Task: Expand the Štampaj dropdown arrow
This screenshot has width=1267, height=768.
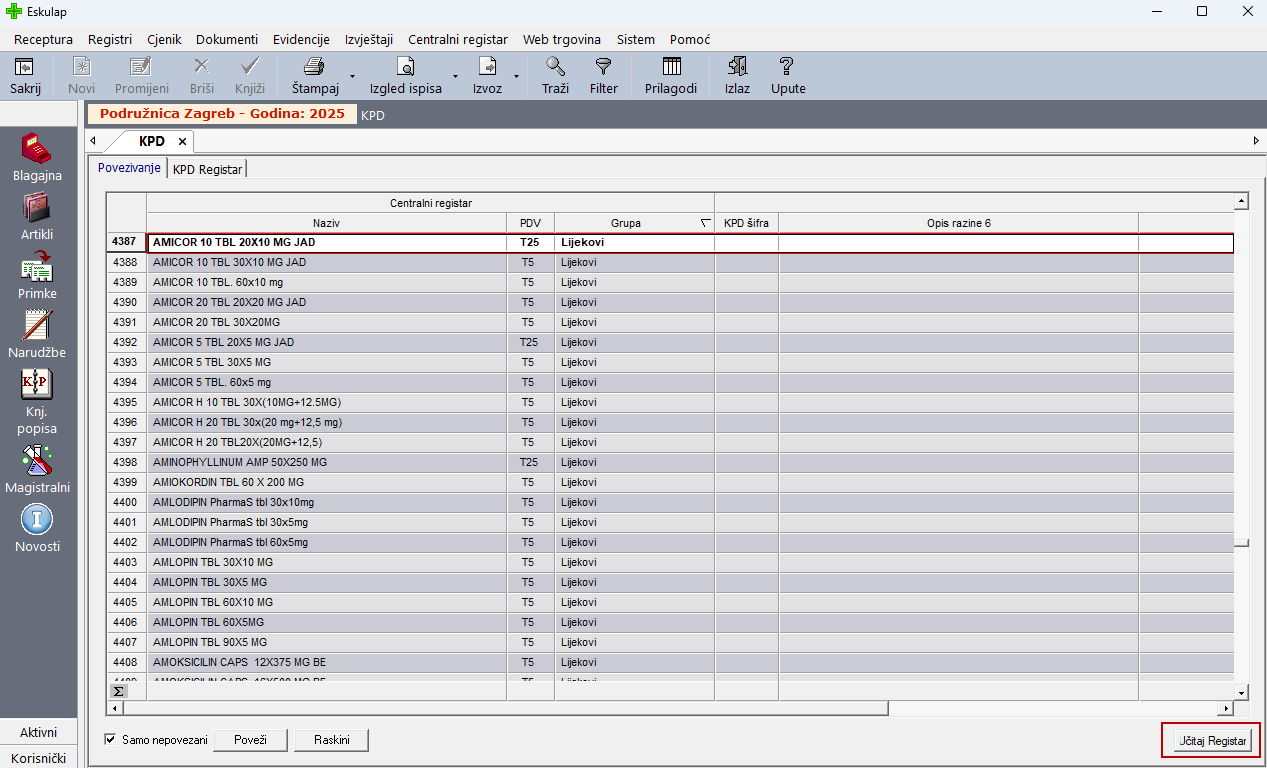Action: [x=352, y=76]
